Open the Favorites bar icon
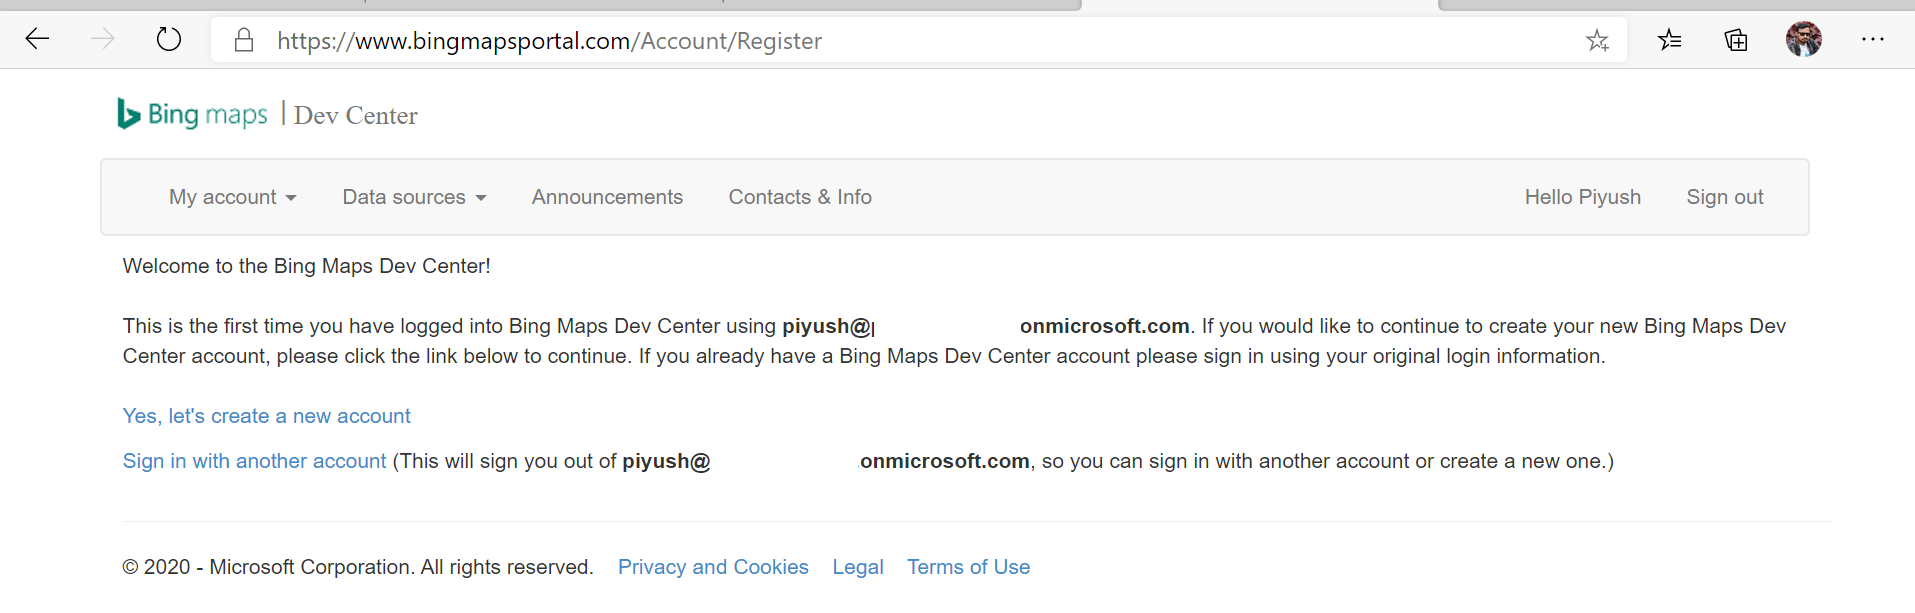 tap(1668, 40)
